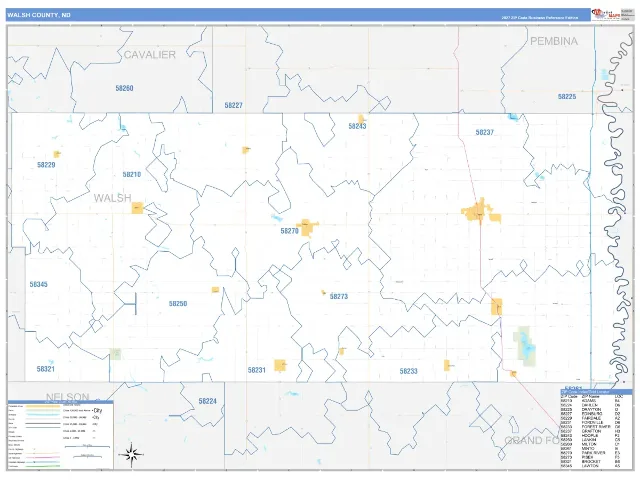Click MINTO row in ZIP index
The width and height of the screenshot is (640, 480).
click(592, 449)
